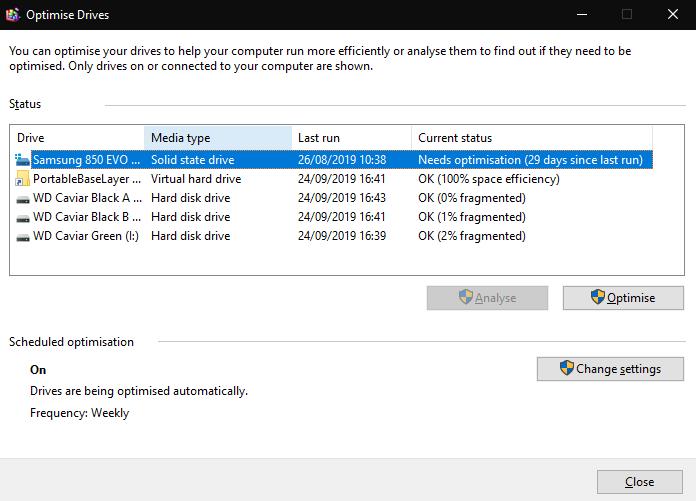Close the dialog with the Close button

click(640, 482)
